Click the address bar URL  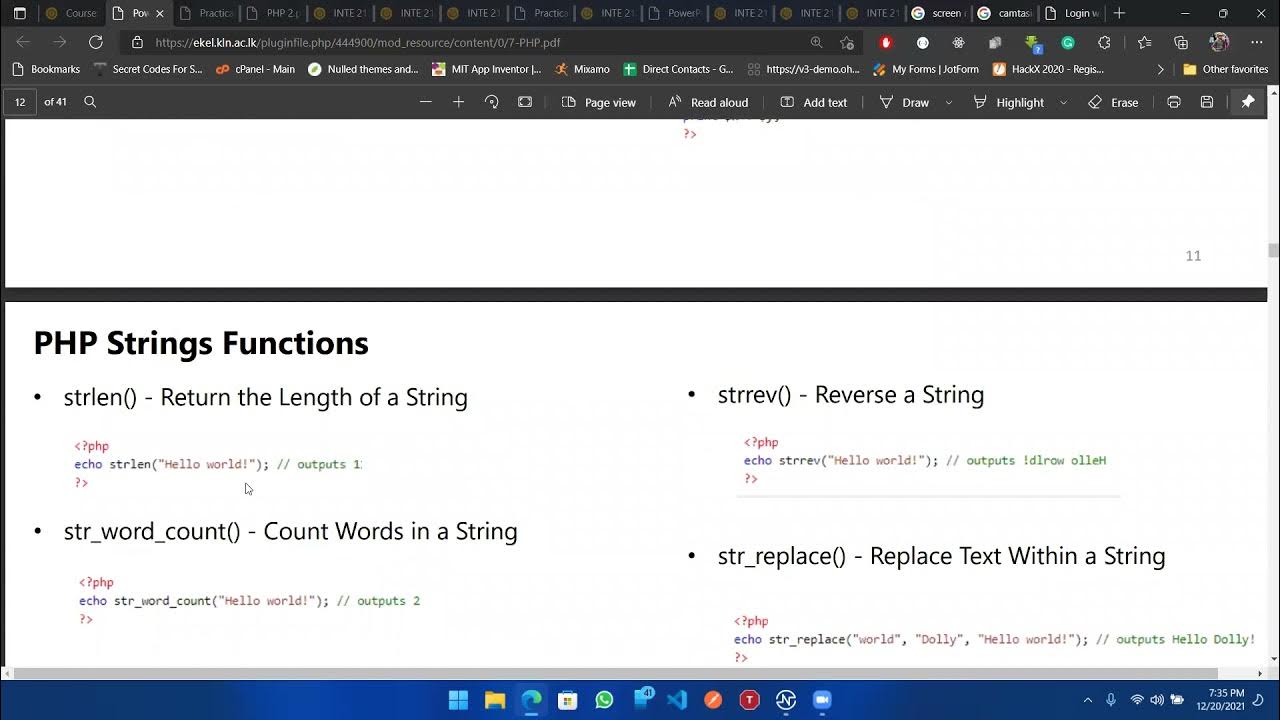(357, 43)
